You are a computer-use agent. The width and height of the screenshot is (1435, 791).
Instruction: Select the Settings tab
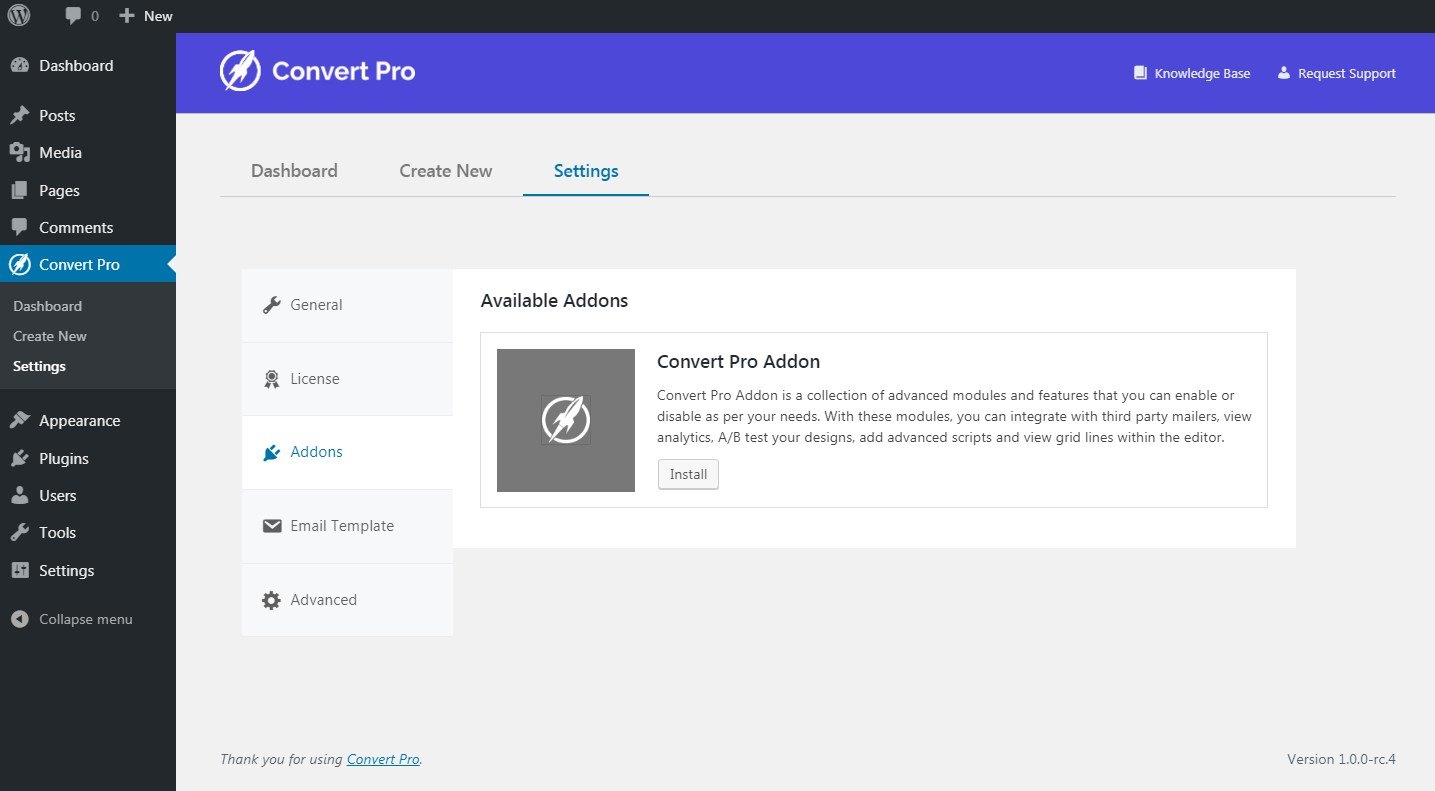(586, 171)
